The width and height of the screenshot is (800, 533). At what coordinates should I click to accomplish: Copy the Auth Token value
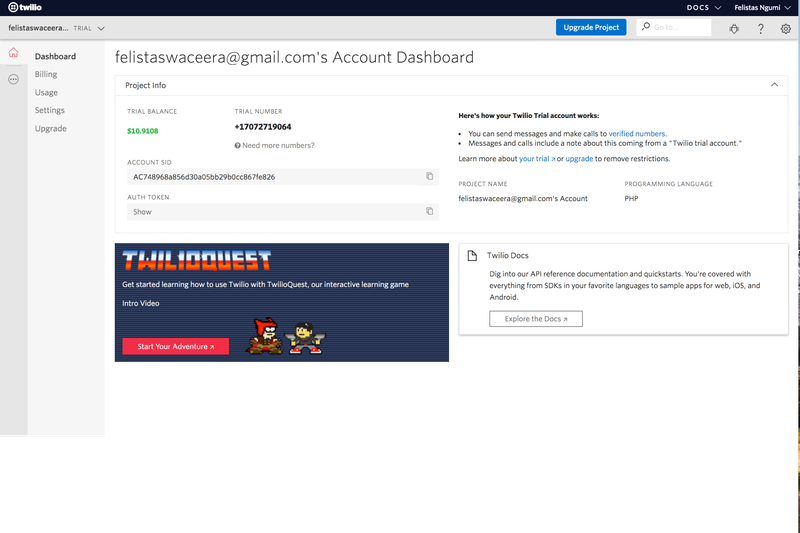coord(430,212)
